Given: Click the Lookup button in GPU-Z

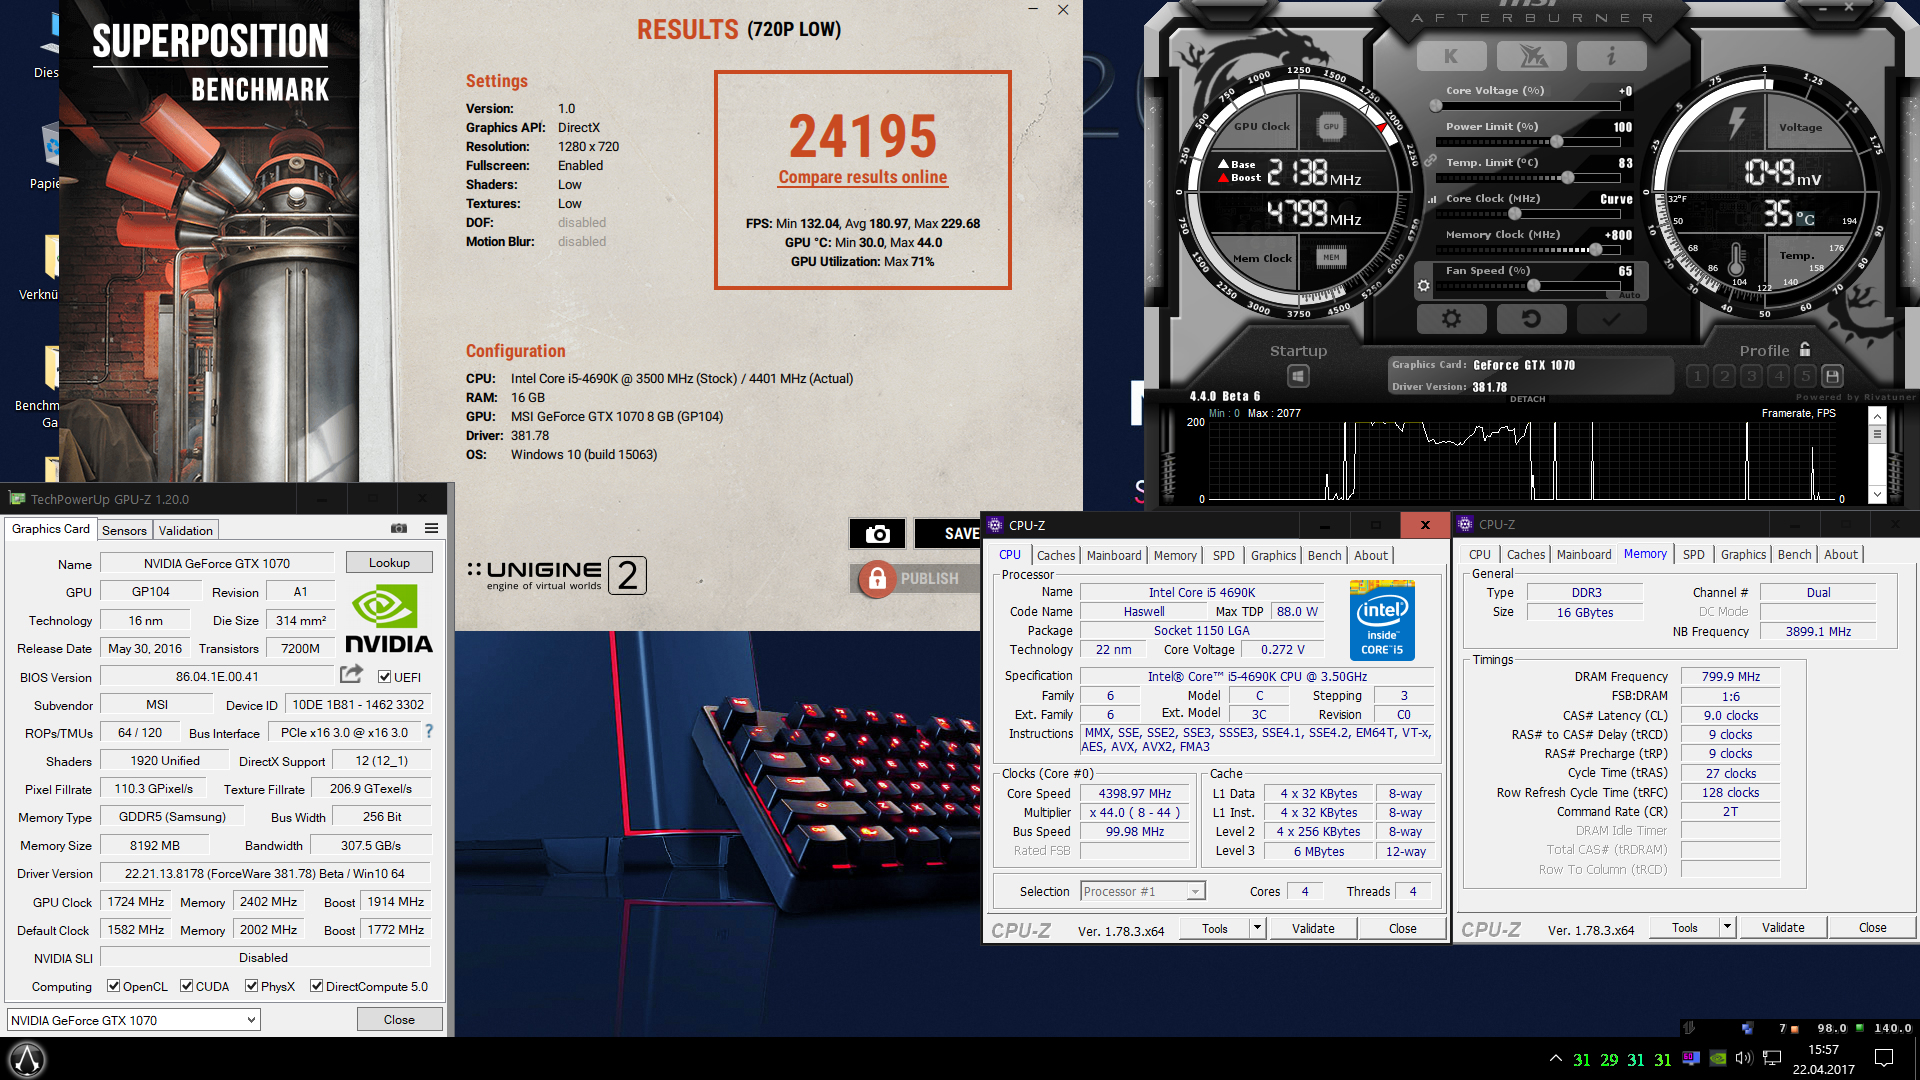Looking at the screenshot, I should [389, 563].
